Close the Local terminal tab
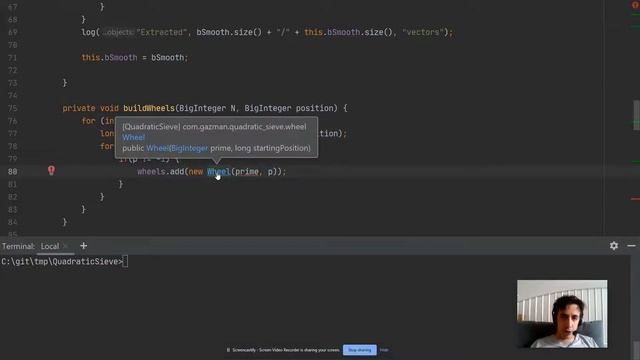 [65, 246]
